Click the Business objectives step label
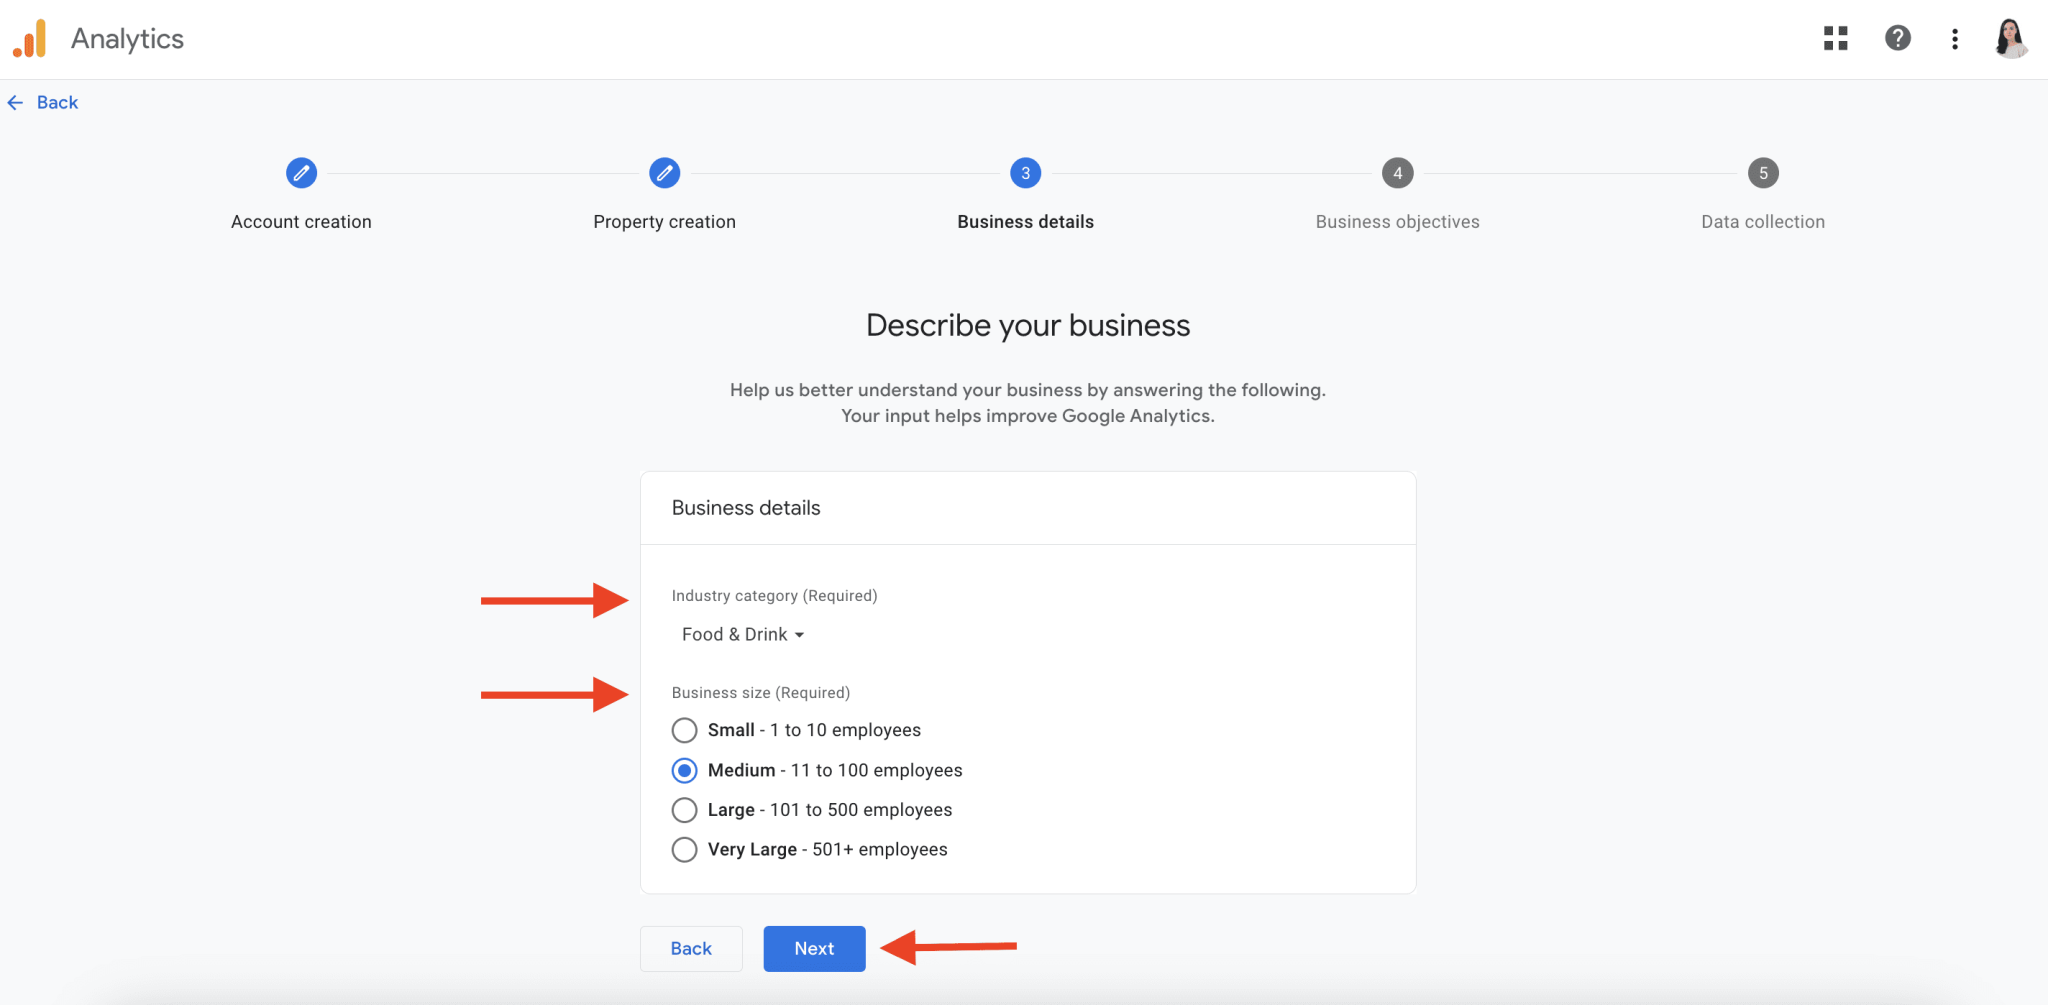2048x1005 pixels. [x=1397, y=222]
